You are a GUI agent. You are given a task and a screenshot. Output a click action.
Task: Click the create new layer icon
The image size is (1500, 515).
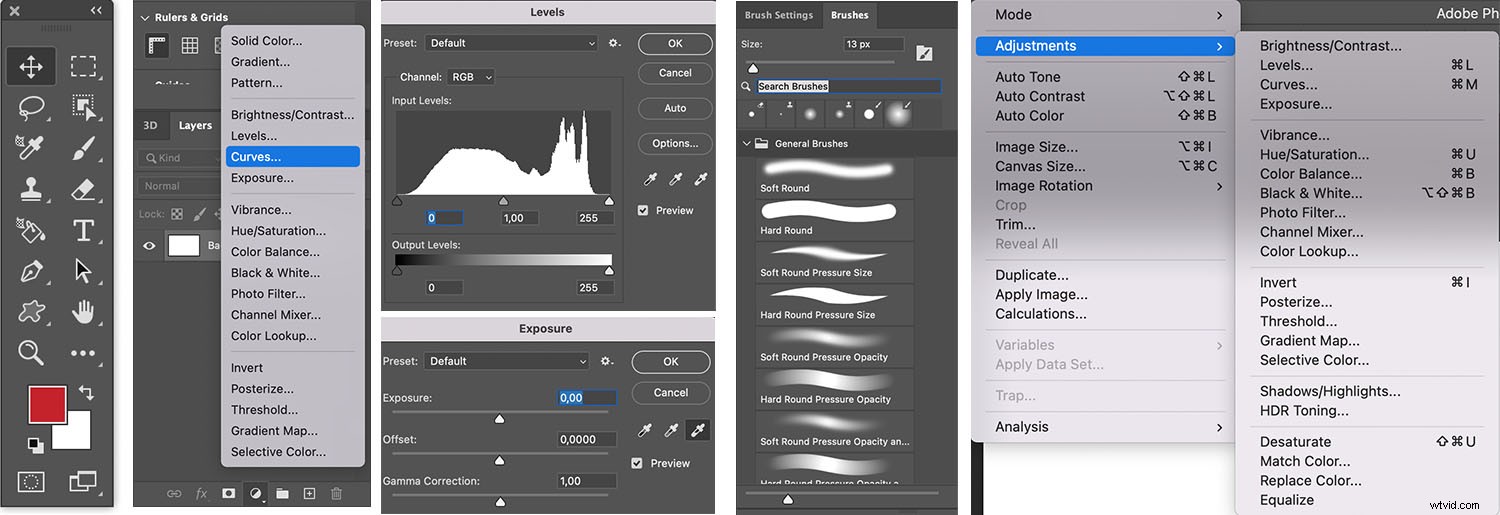coord(309,493)
